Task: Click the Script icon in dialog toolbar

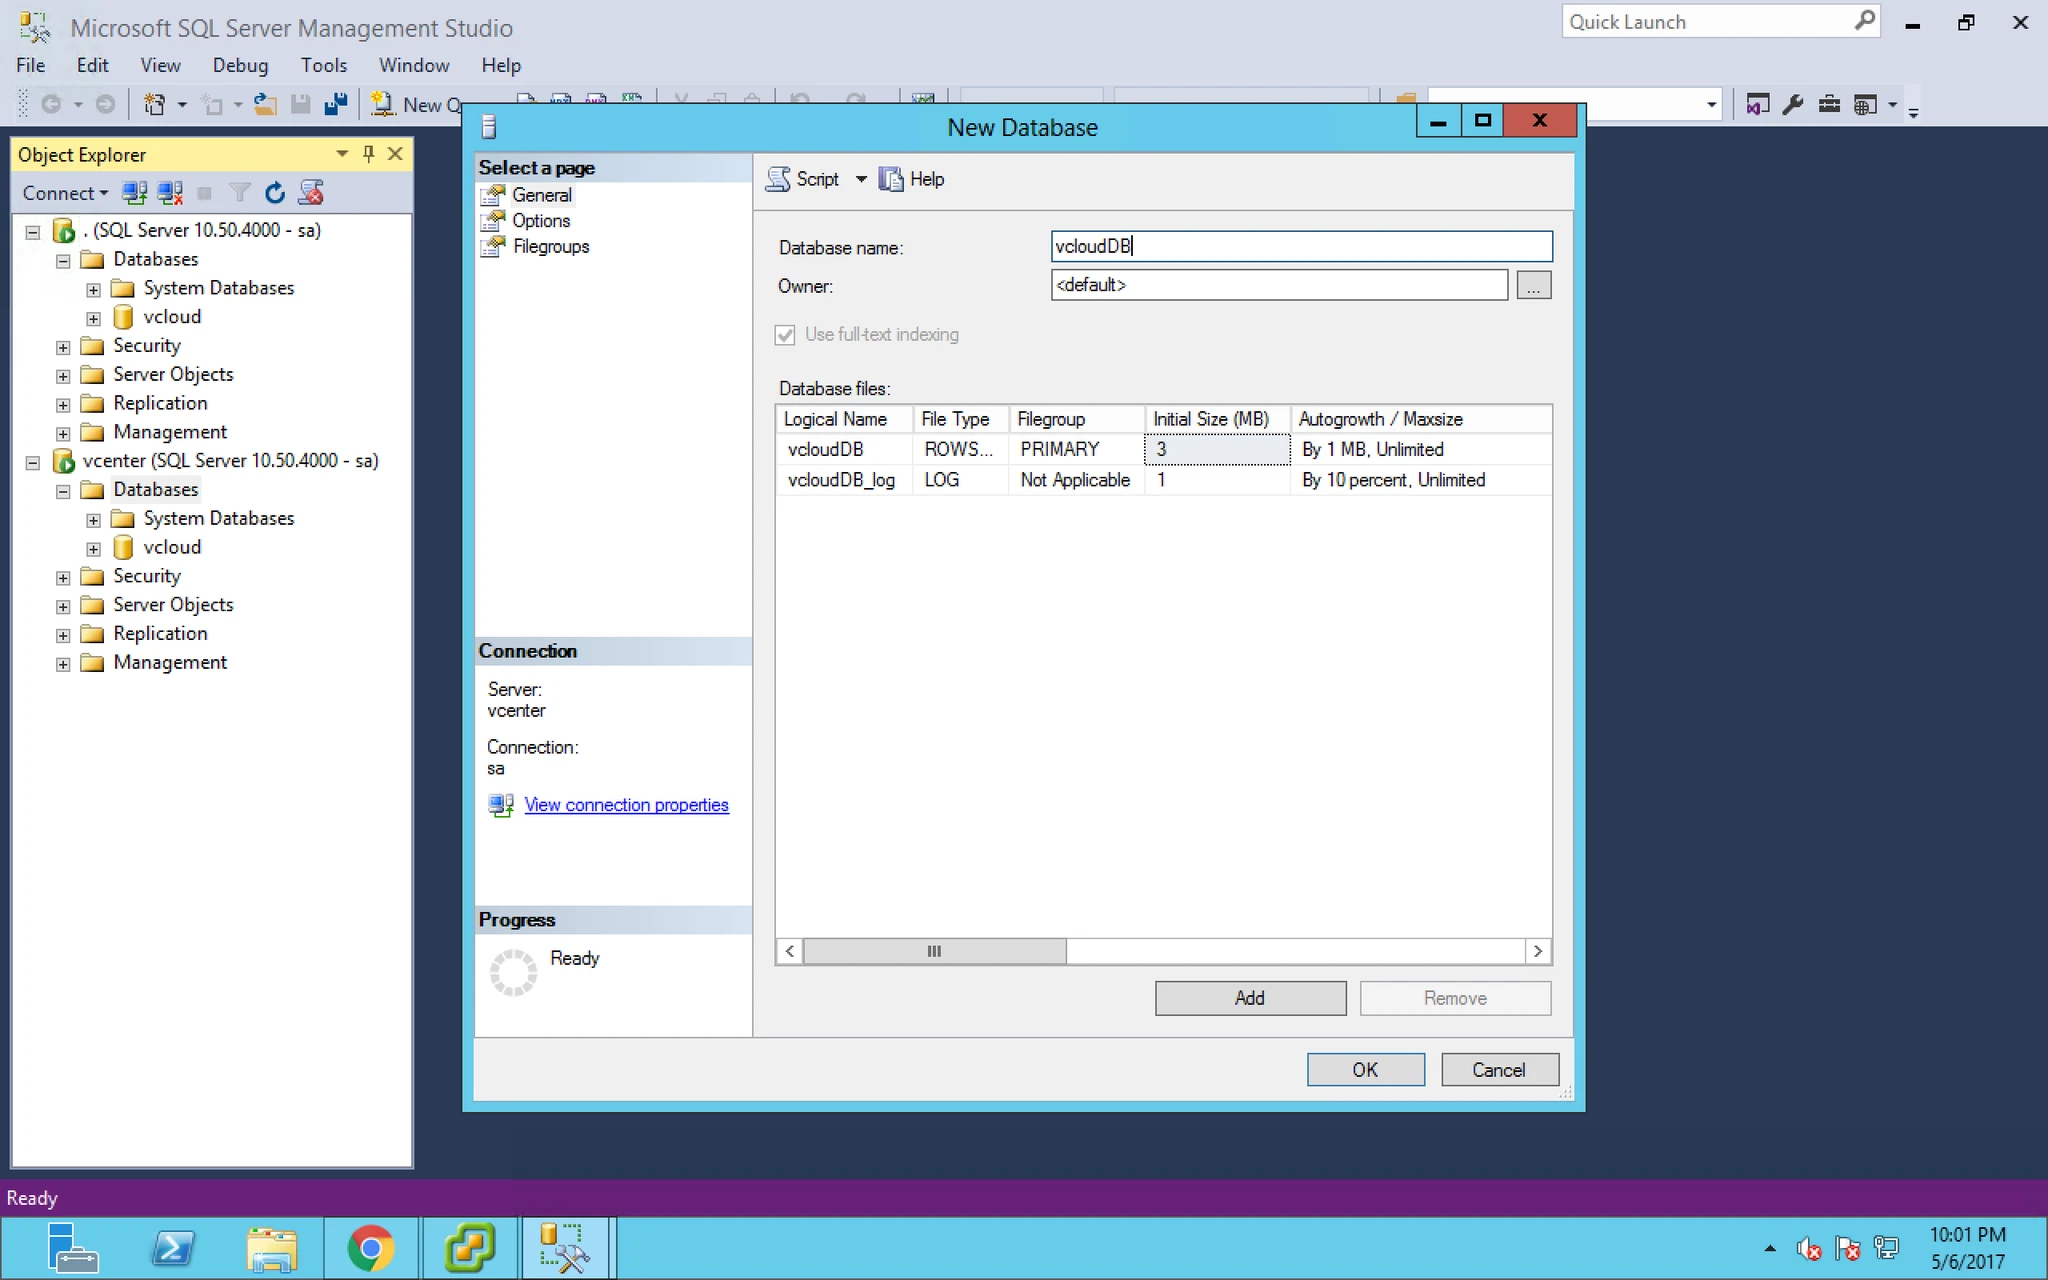Action: 779,179
